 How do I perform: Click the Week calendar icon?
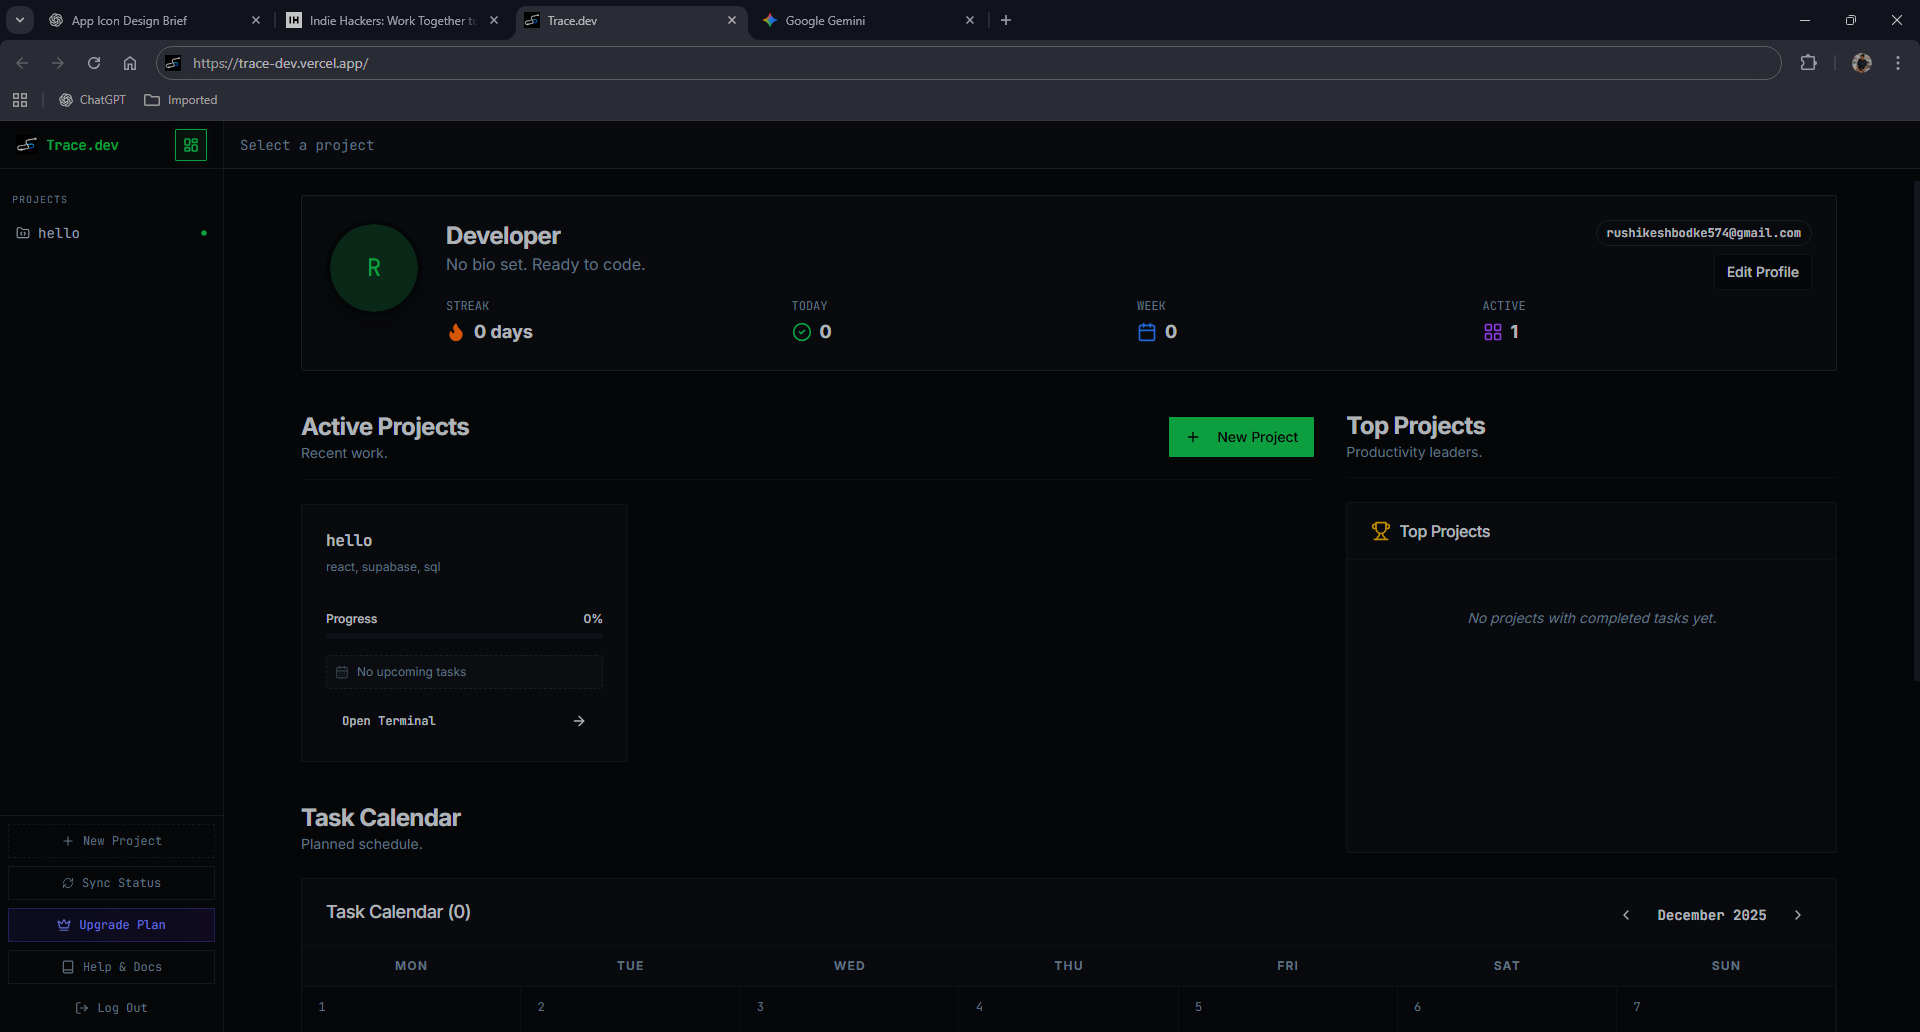tap(1147, 332)
